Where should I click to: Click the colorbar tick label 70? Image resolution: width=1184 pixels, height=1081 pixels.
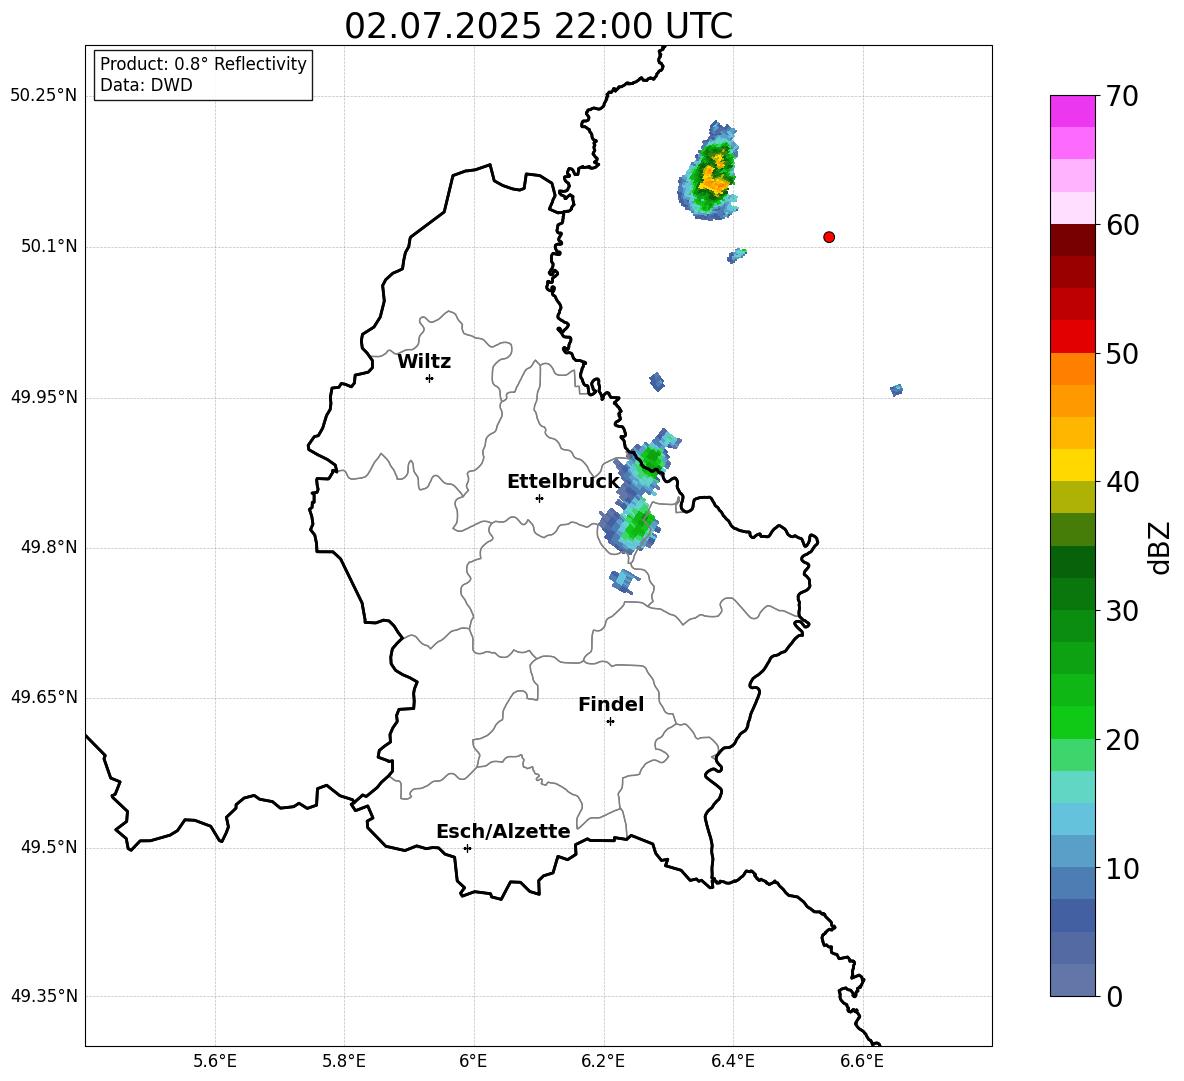pos(1122,96)
